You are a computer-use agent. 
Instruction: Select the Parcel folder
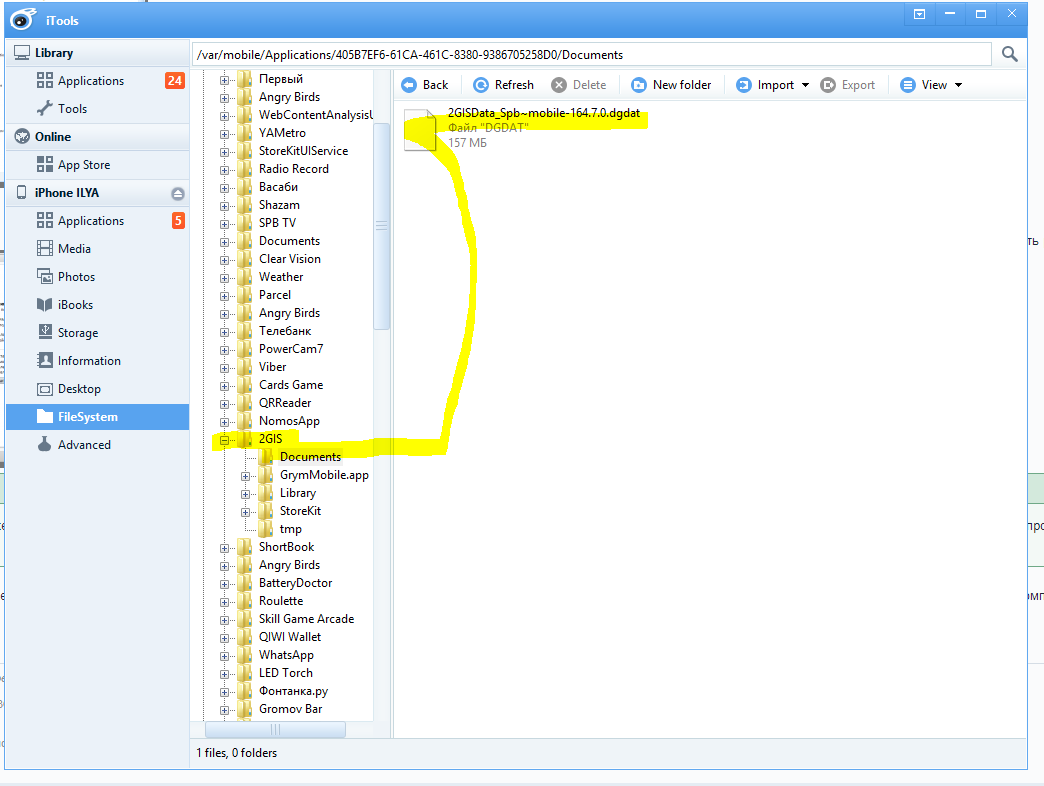(x=274, y=294)
